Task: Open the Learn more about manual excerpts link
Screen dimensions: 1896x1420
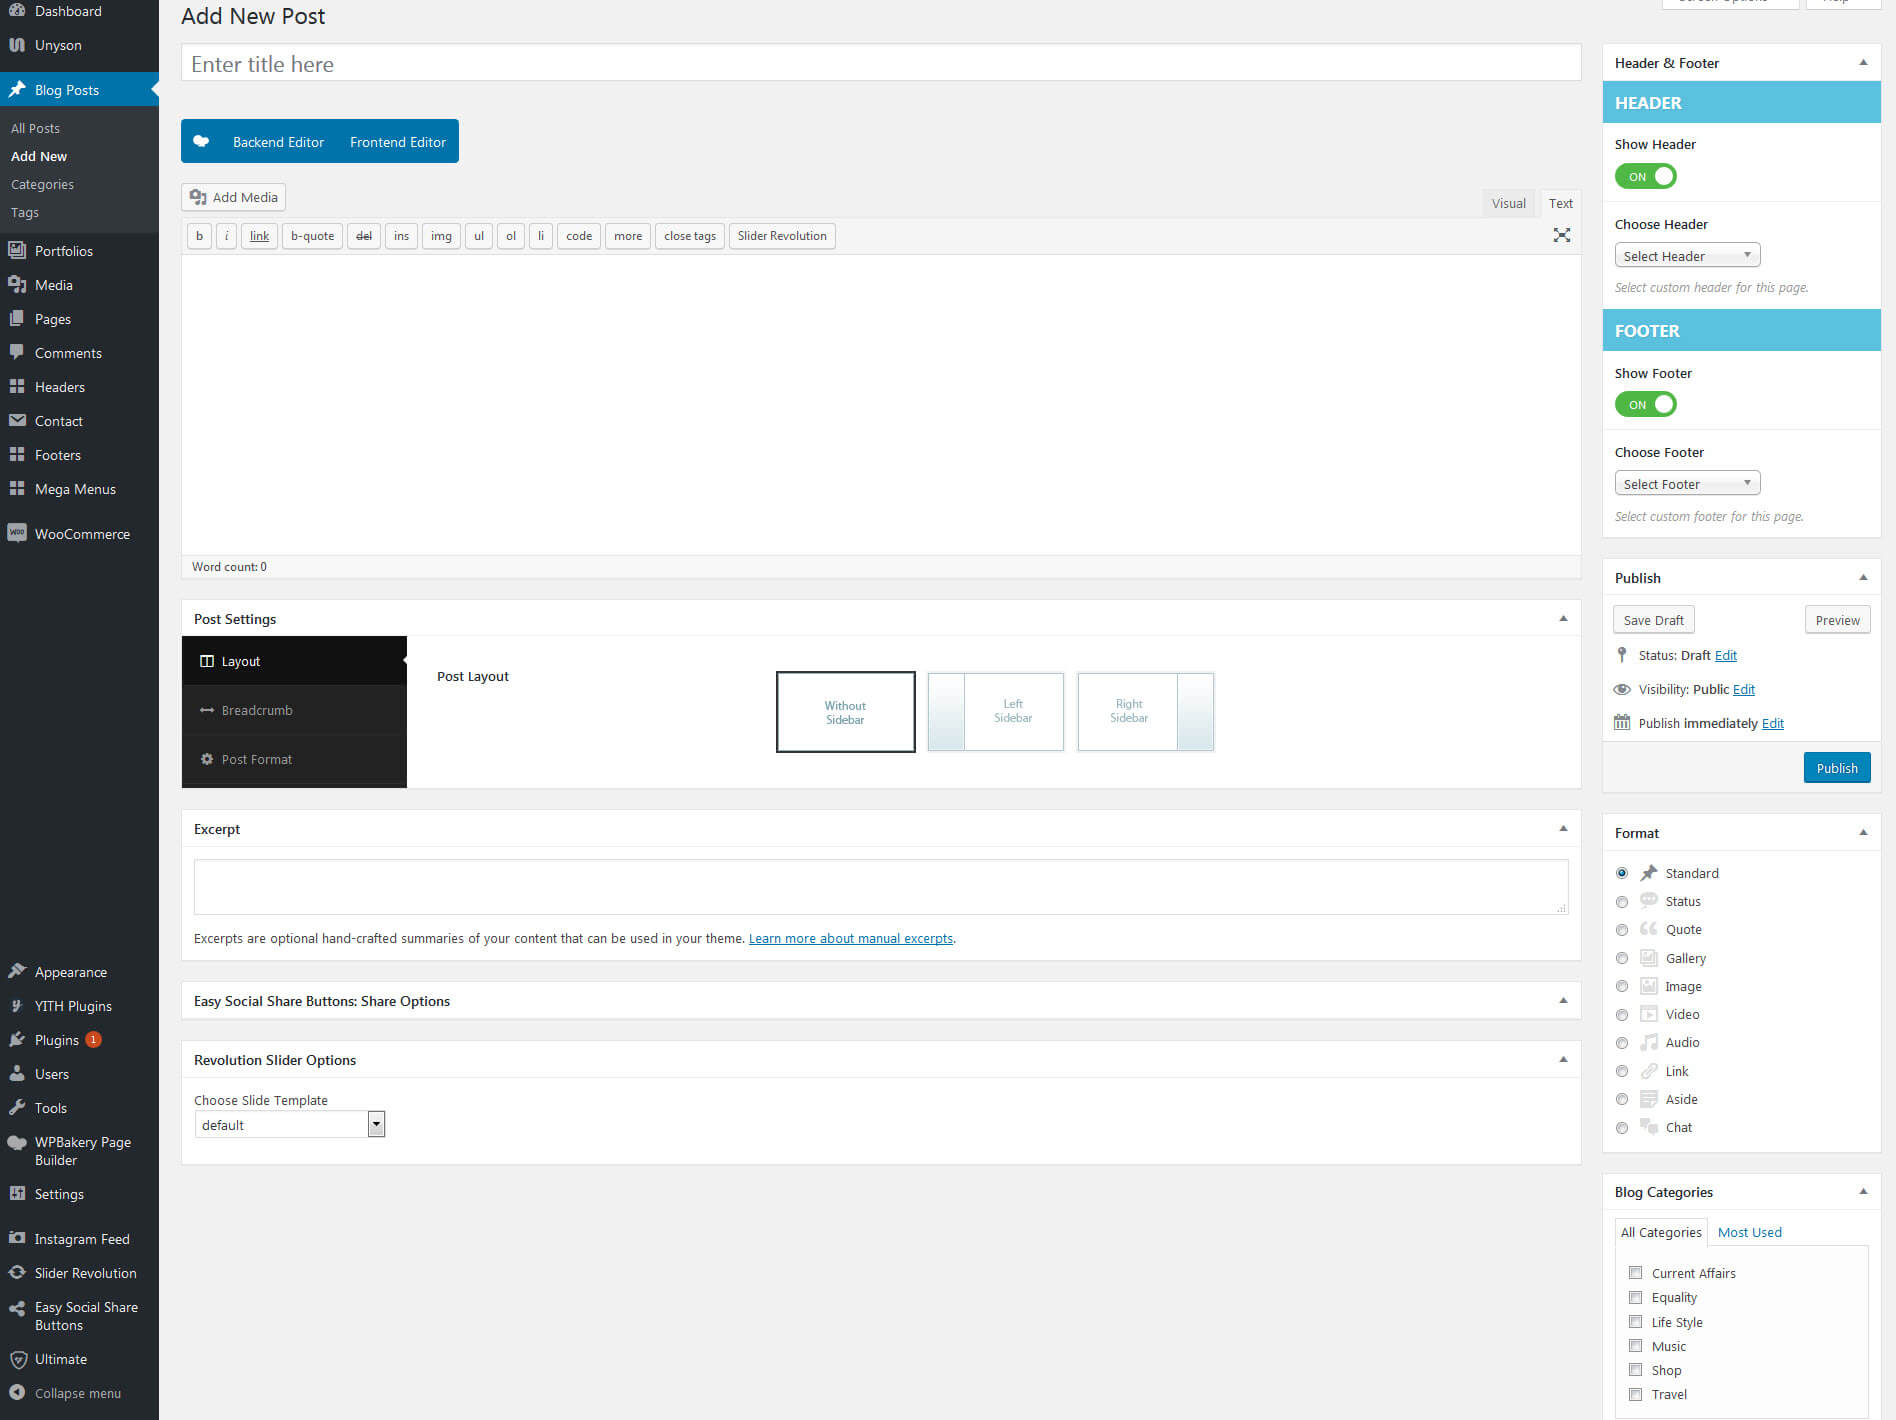Action: pos(851,938)
